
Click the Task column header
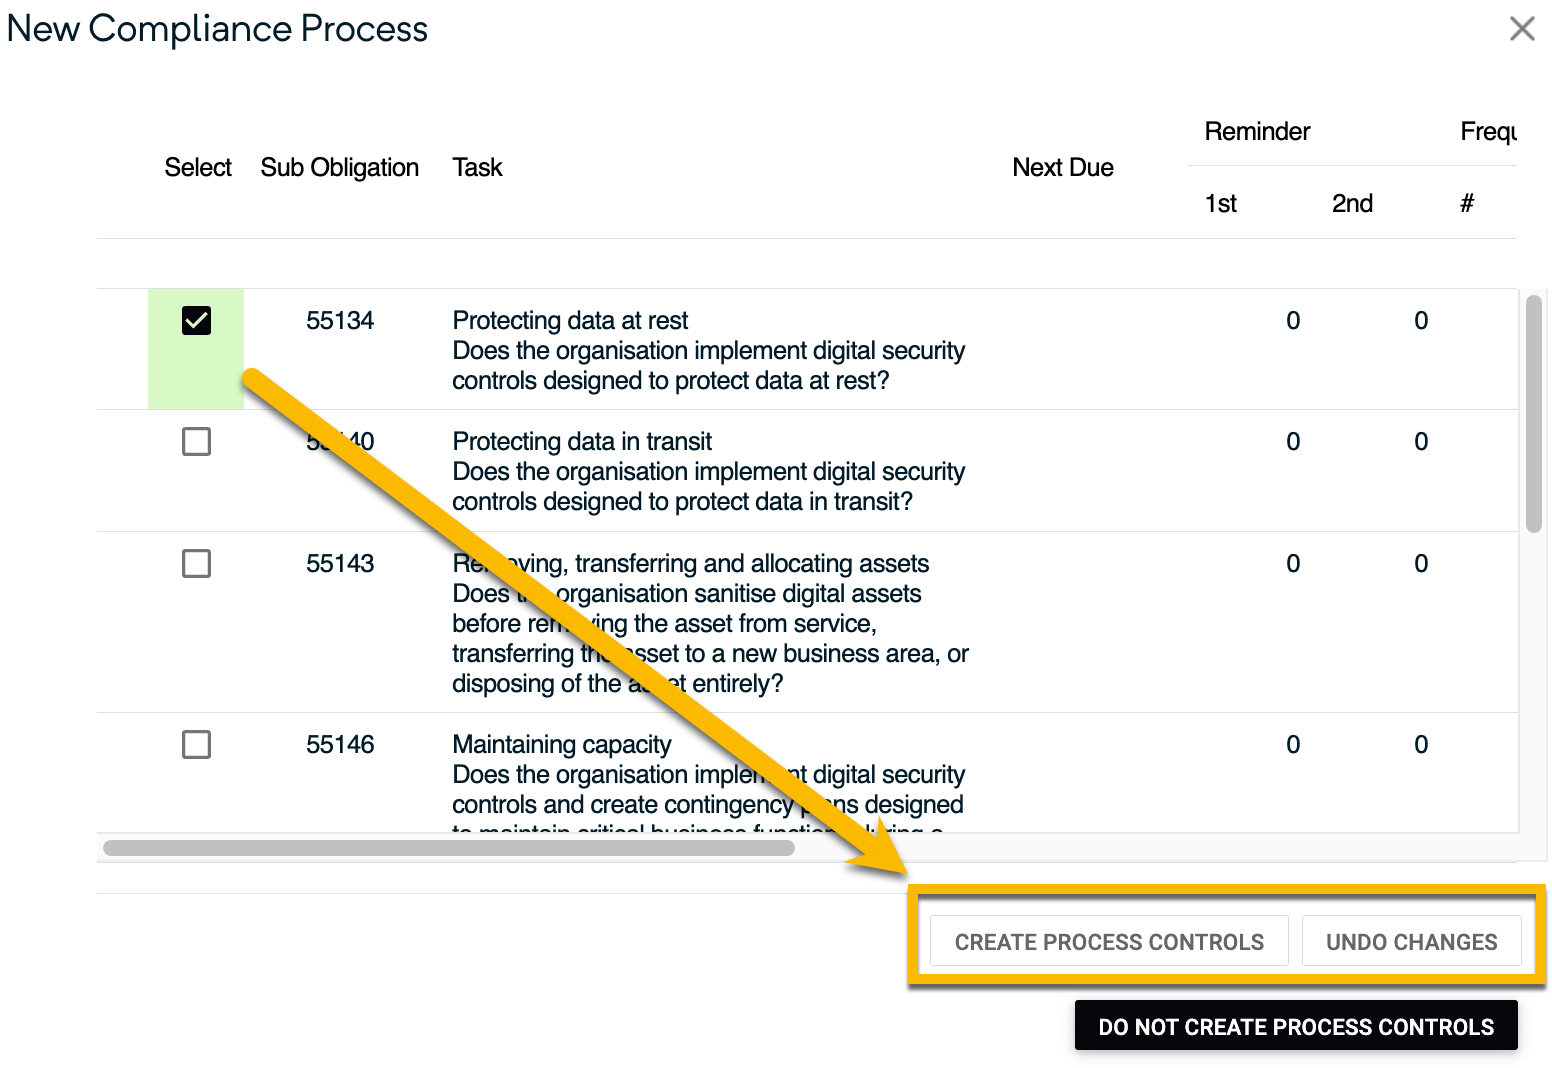pos(477,168)
